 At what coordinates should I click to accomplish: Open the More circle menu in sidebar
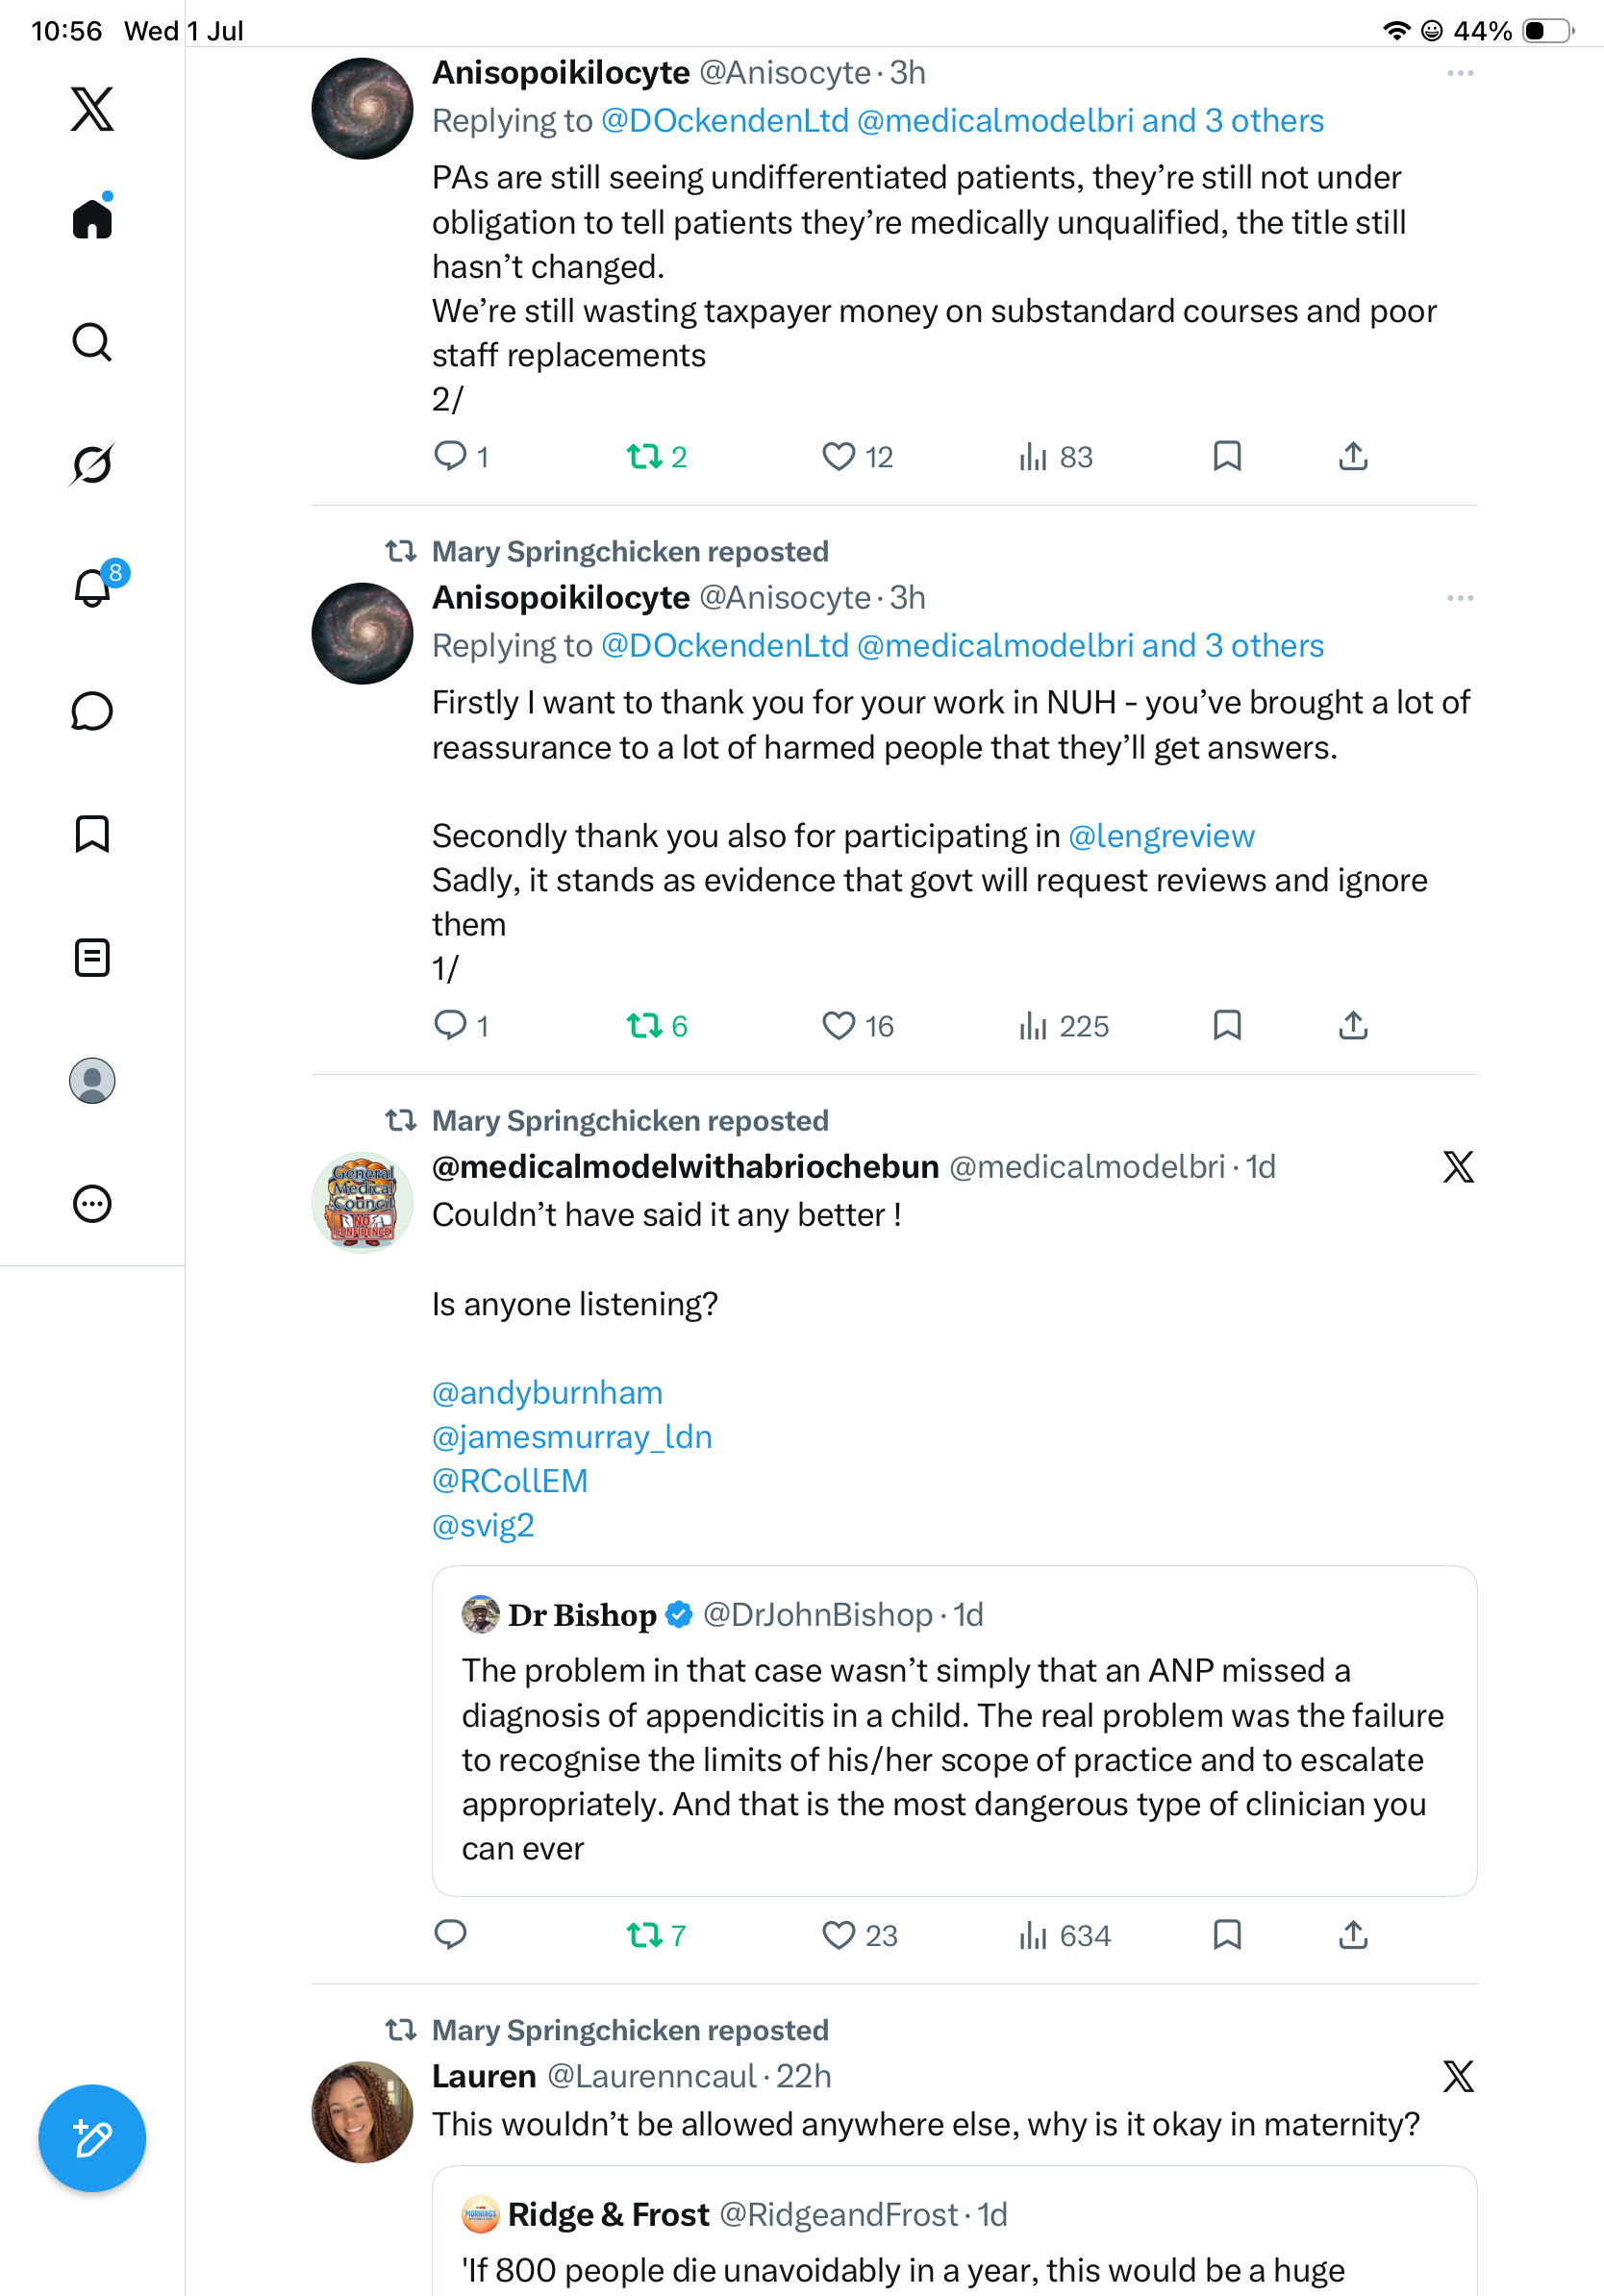pyautogui.click(x=92, y=1204)
